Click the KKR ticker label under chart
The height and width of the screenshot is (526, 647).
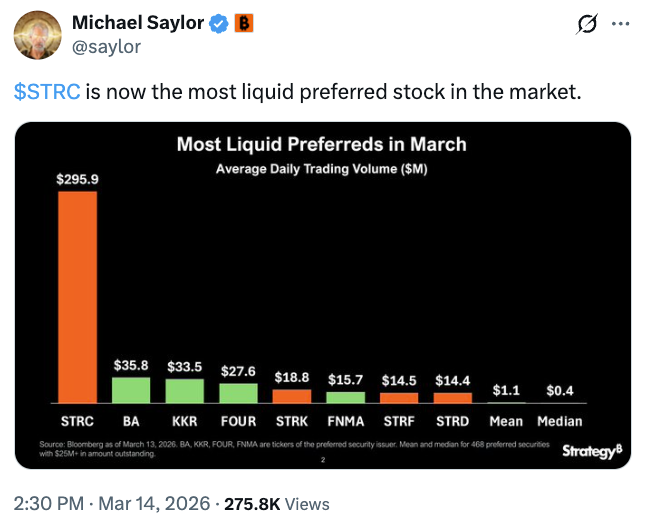[x=185, y=421]
